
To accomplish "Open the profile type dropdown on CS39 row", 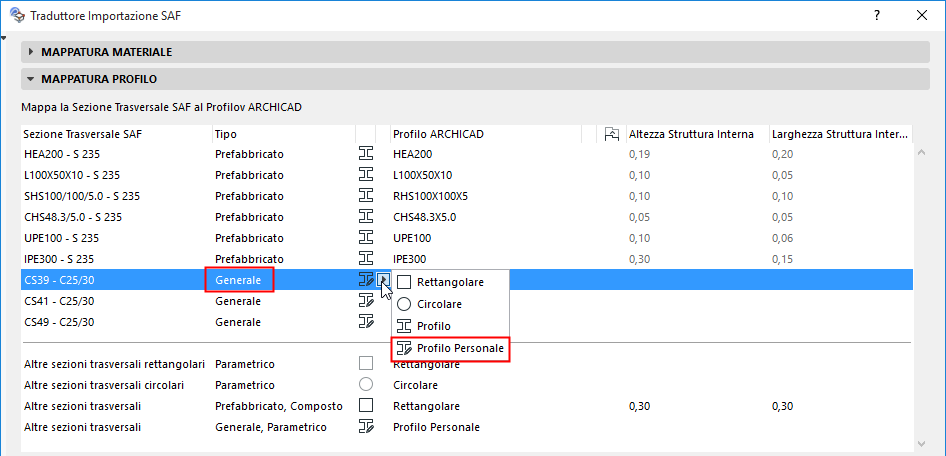I will click(x=383, y=280).
